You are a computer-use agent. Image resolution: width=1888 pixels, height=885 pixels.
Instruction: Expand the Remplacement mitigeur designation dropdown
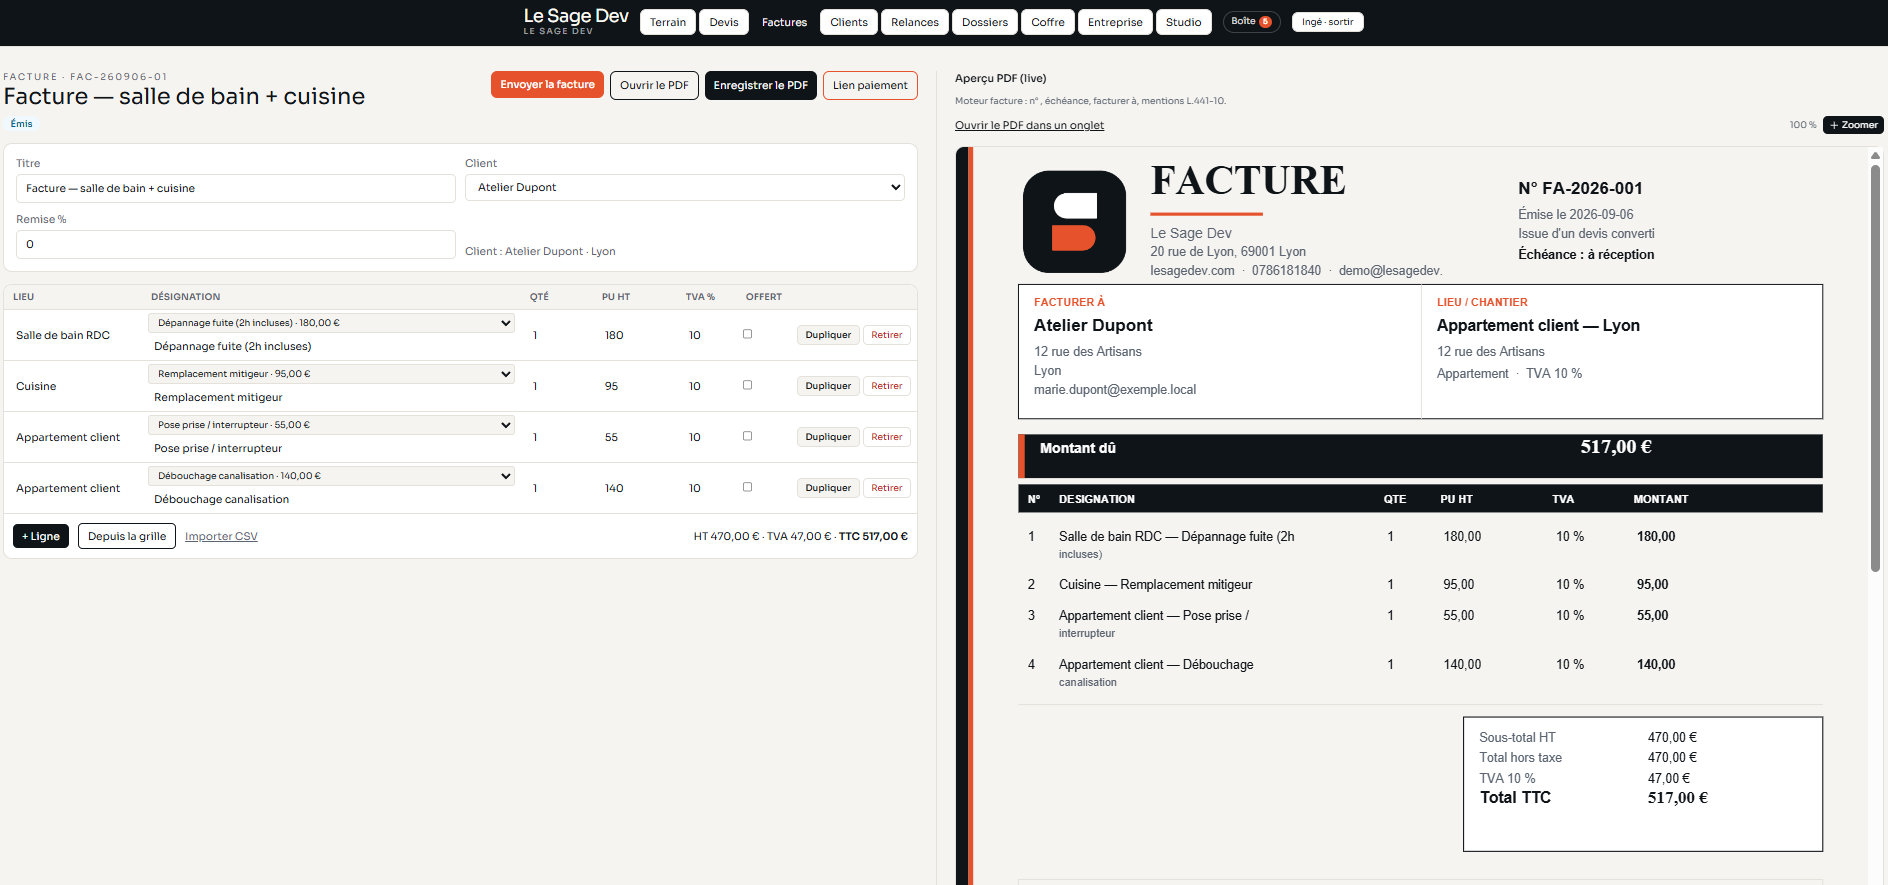(x=331, y=374)
